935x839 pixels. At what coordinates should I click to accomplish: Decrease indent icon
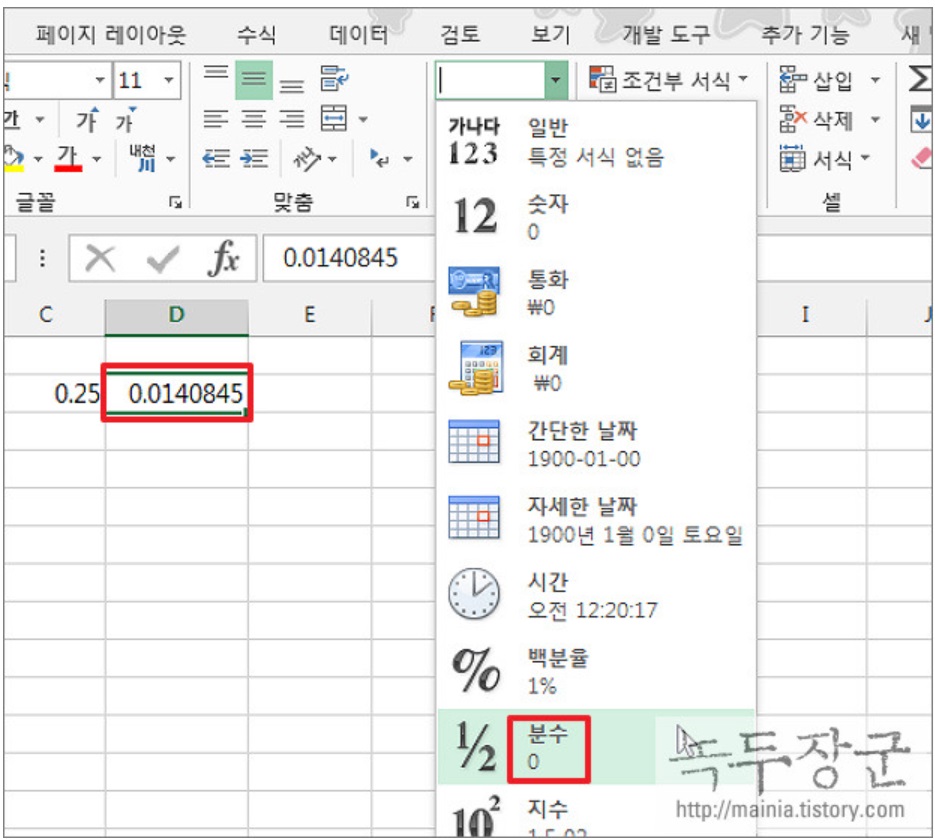216,159
